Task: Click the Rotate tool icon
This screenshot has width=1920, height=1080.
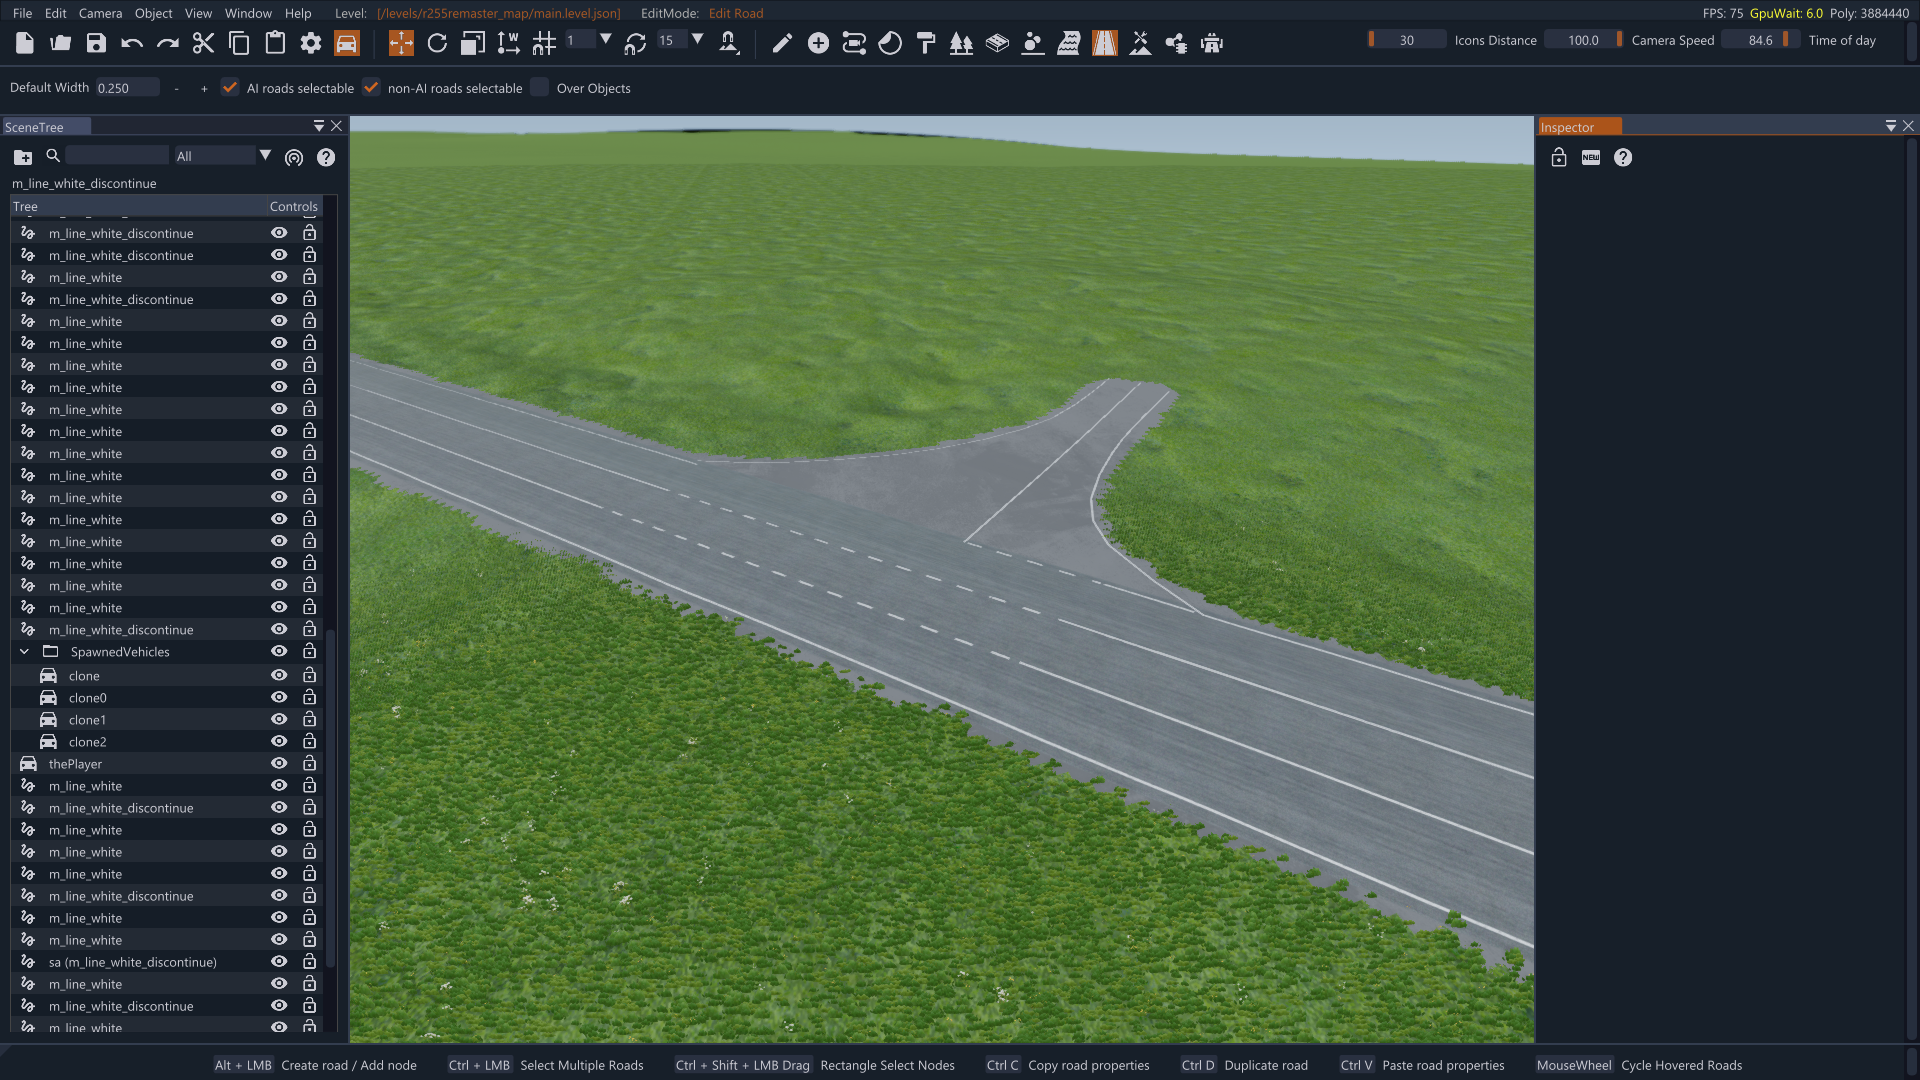Action: [x=437, y=43]
